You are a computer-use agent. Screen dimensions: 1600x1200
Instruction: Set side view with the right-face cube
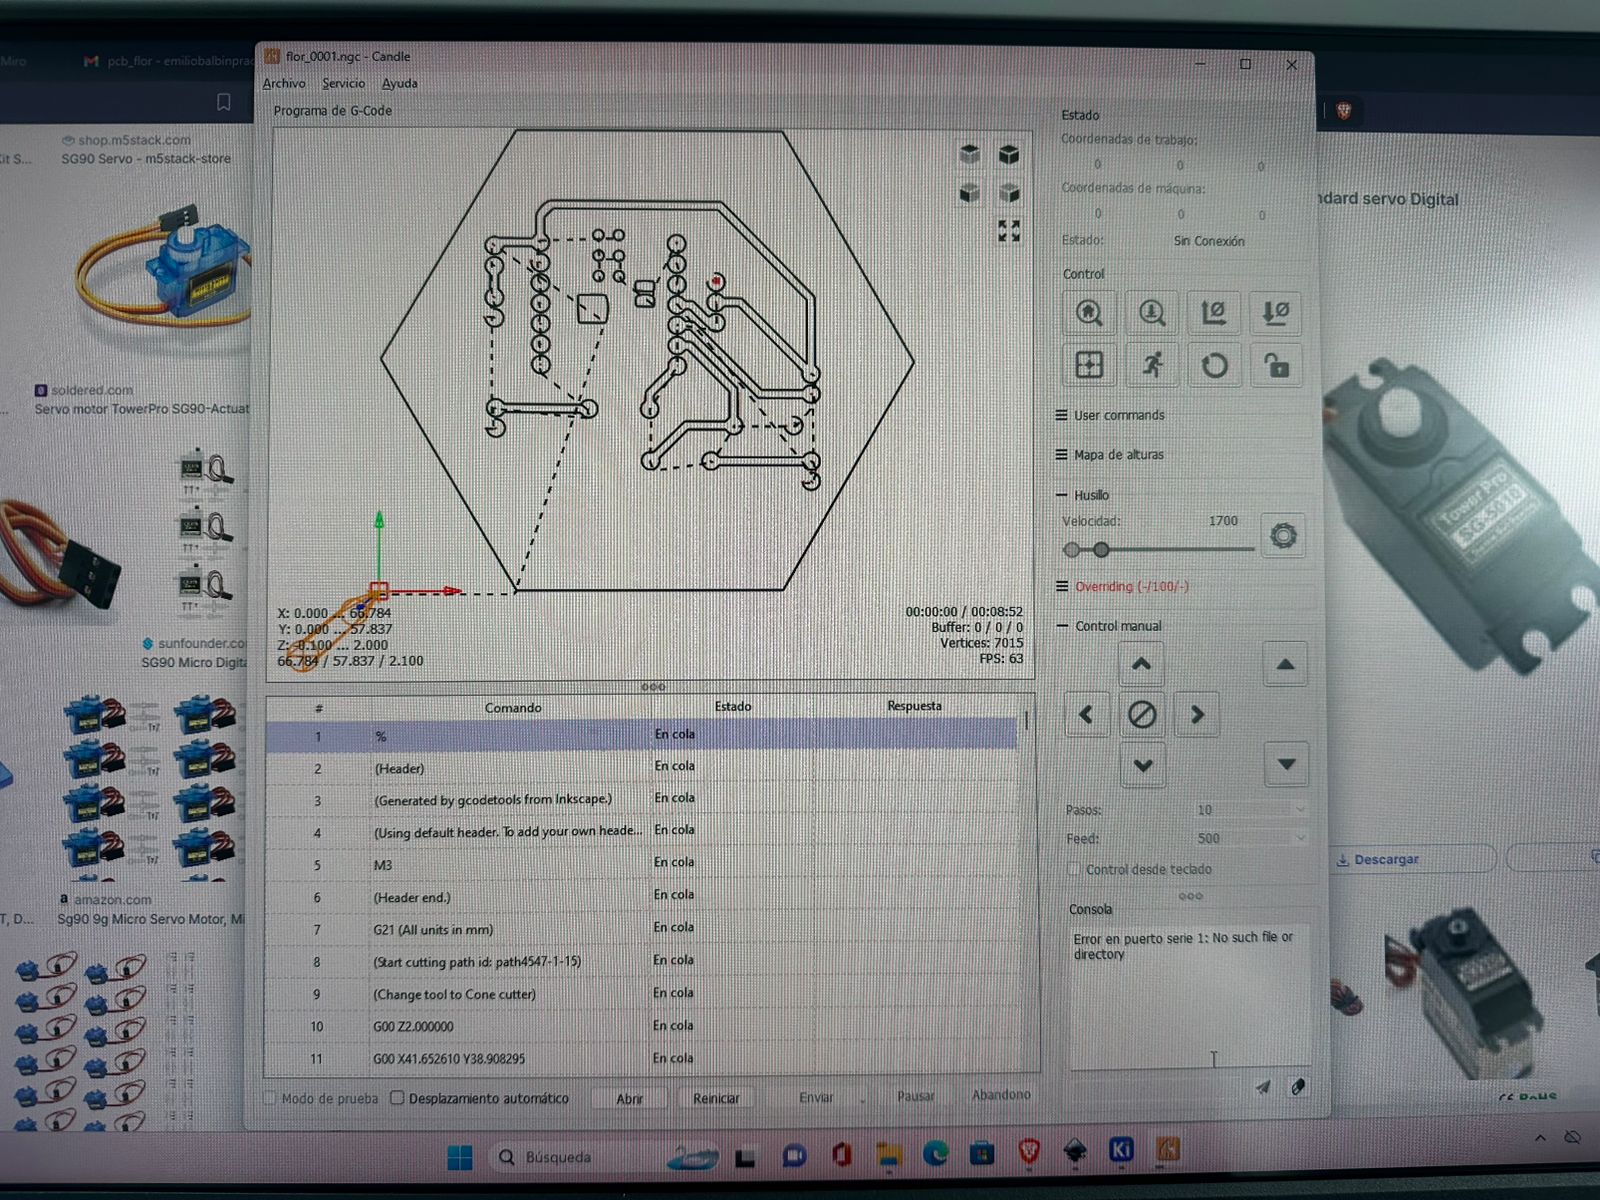1009,192
